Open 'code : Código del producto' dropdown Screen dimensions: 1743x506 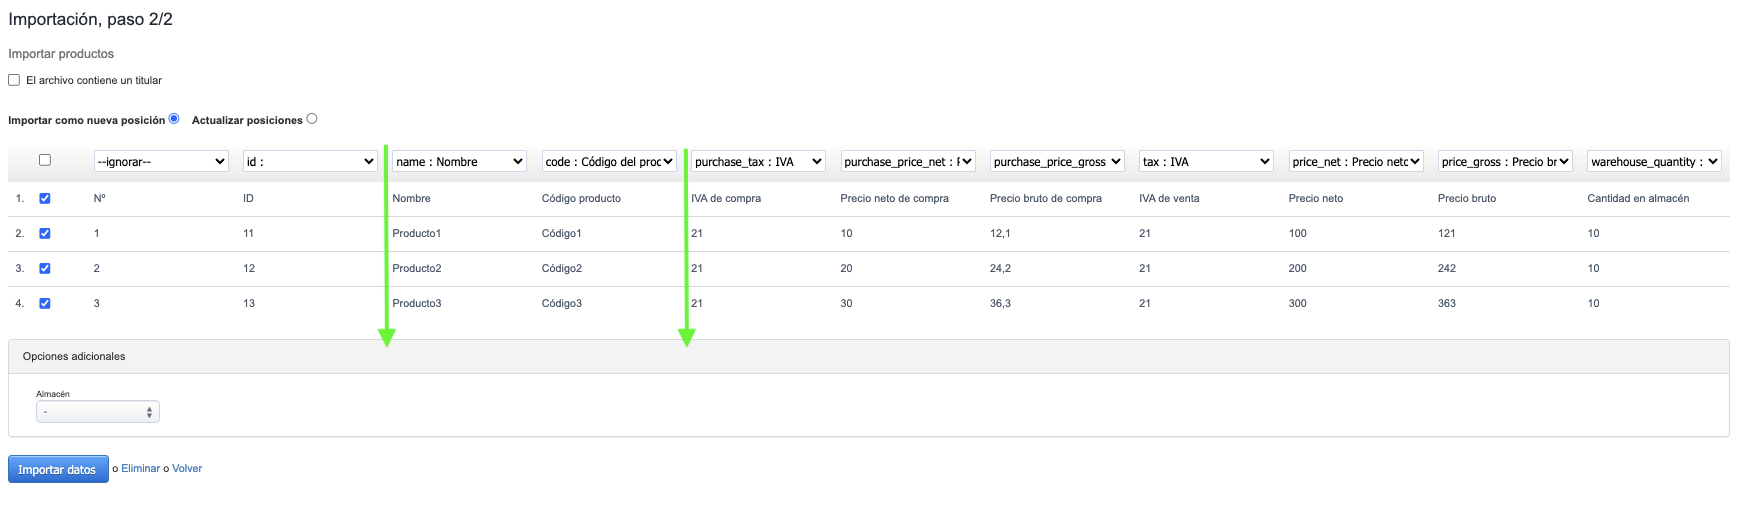coord(609,161)
